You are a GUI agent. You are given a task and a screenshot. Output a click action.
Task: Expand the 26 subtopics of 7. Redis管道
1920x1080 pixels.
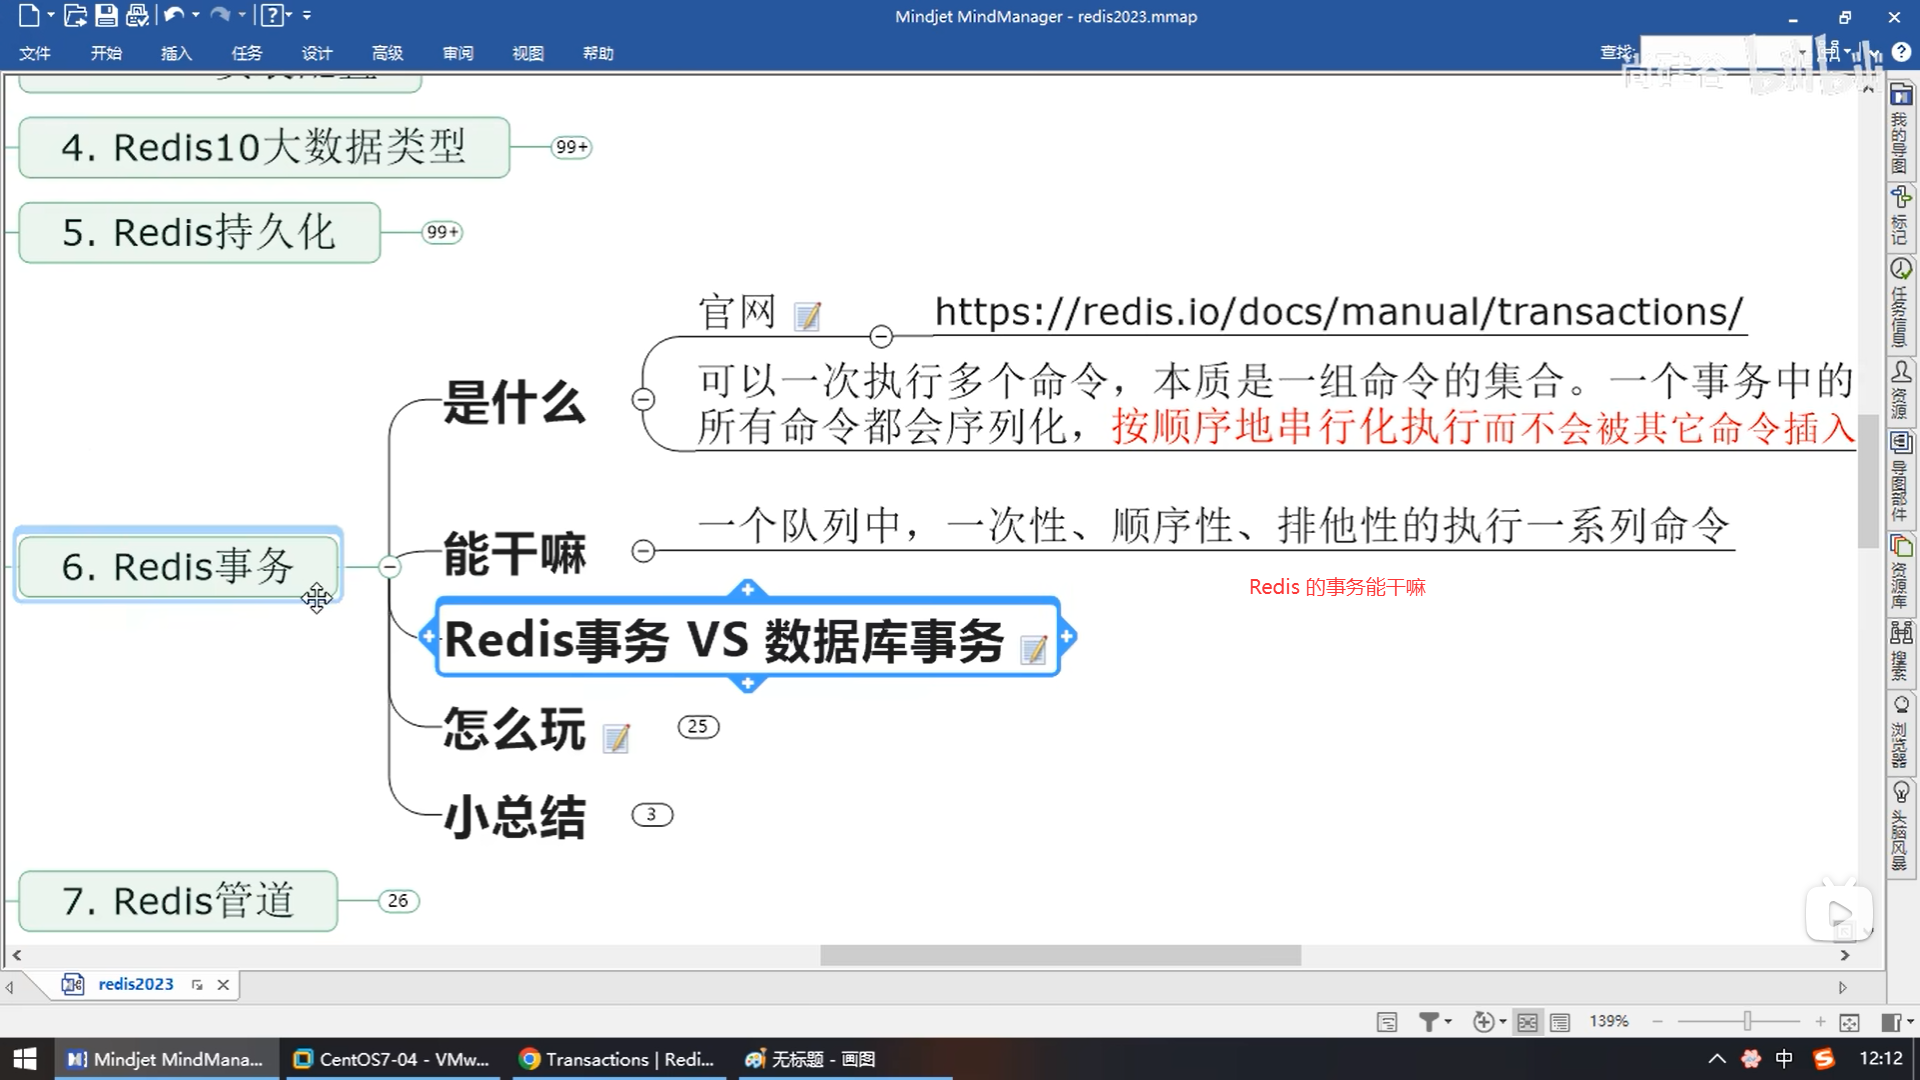398,901
